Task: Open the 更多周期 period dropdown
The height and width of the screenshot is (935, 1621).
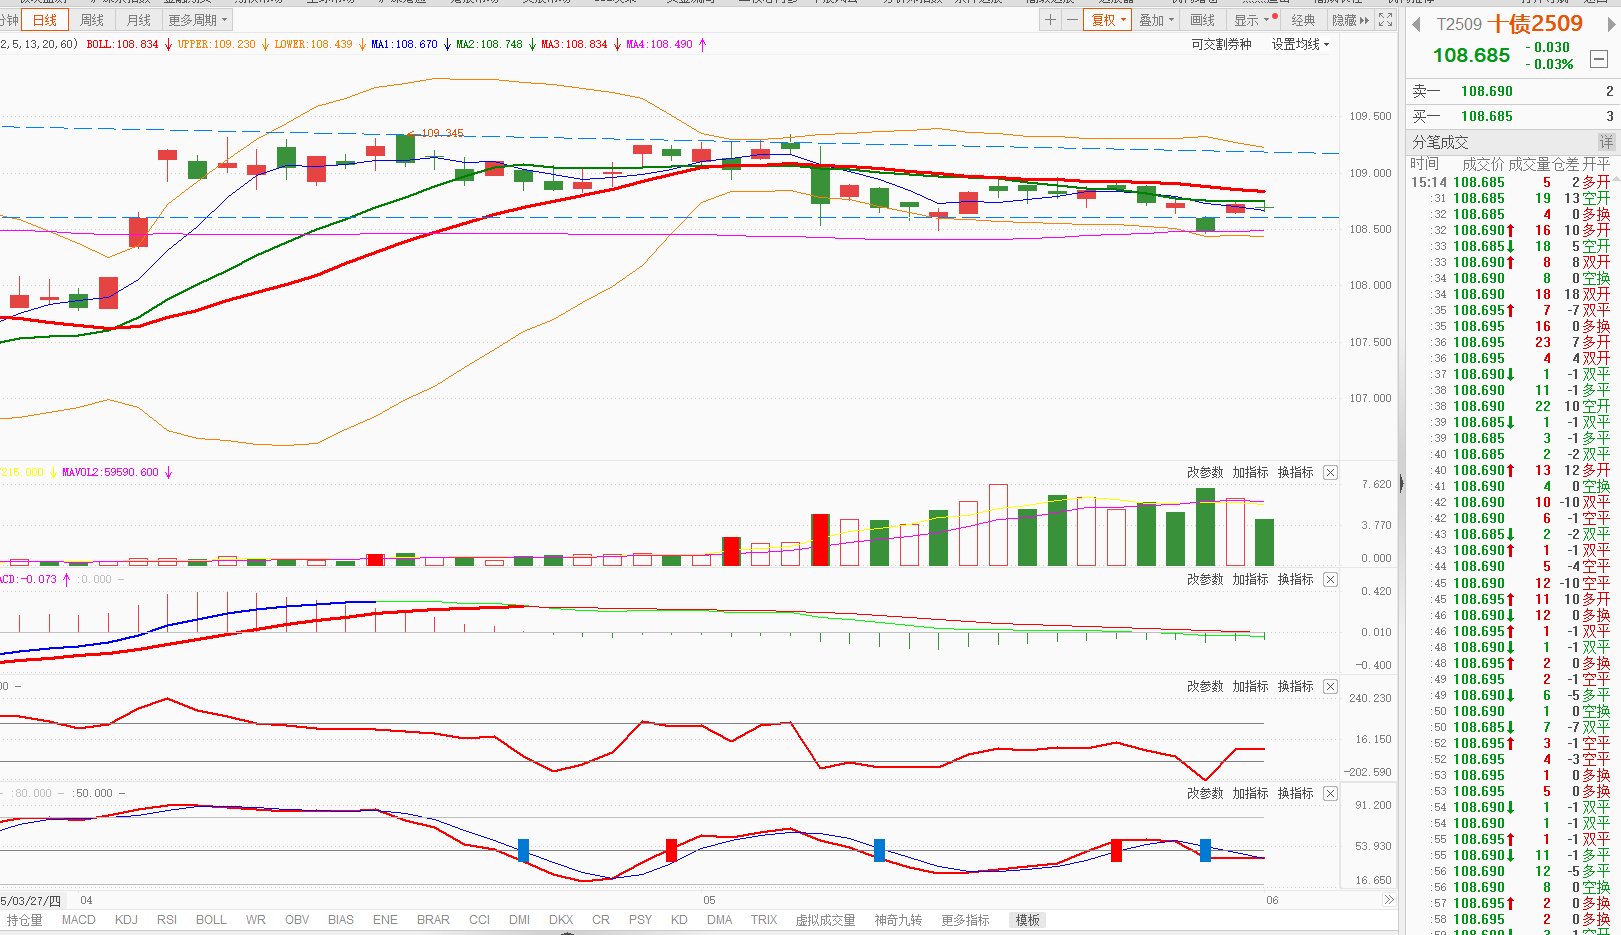Action: click(x=197, y=20)
